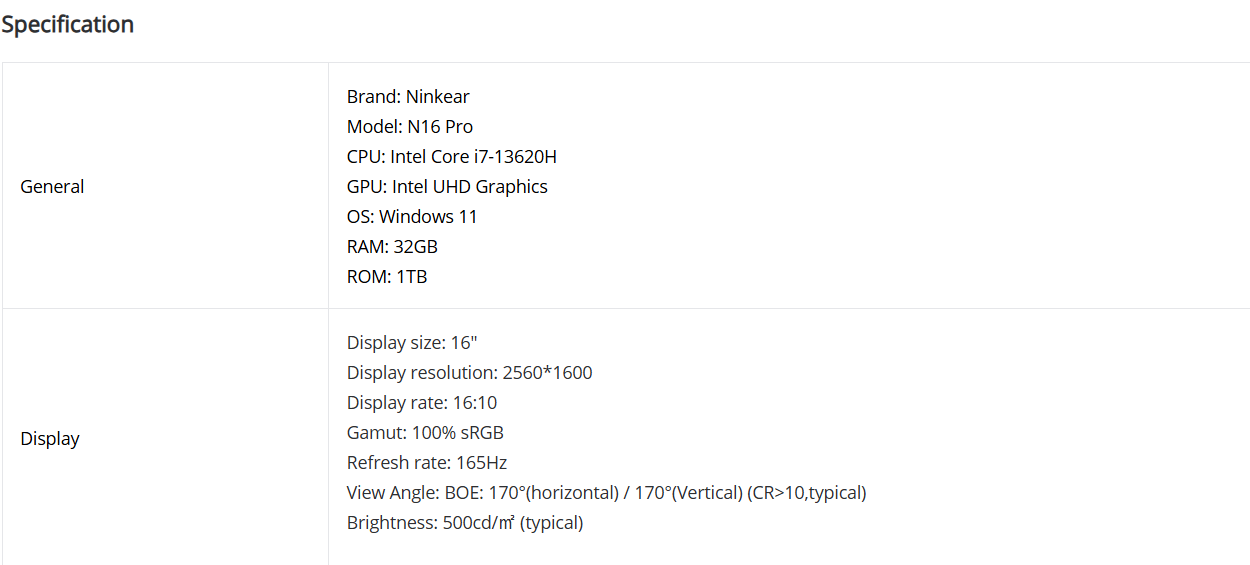Click the Display rate: 16:10 line
The image size is (1250, 565).
422,402
